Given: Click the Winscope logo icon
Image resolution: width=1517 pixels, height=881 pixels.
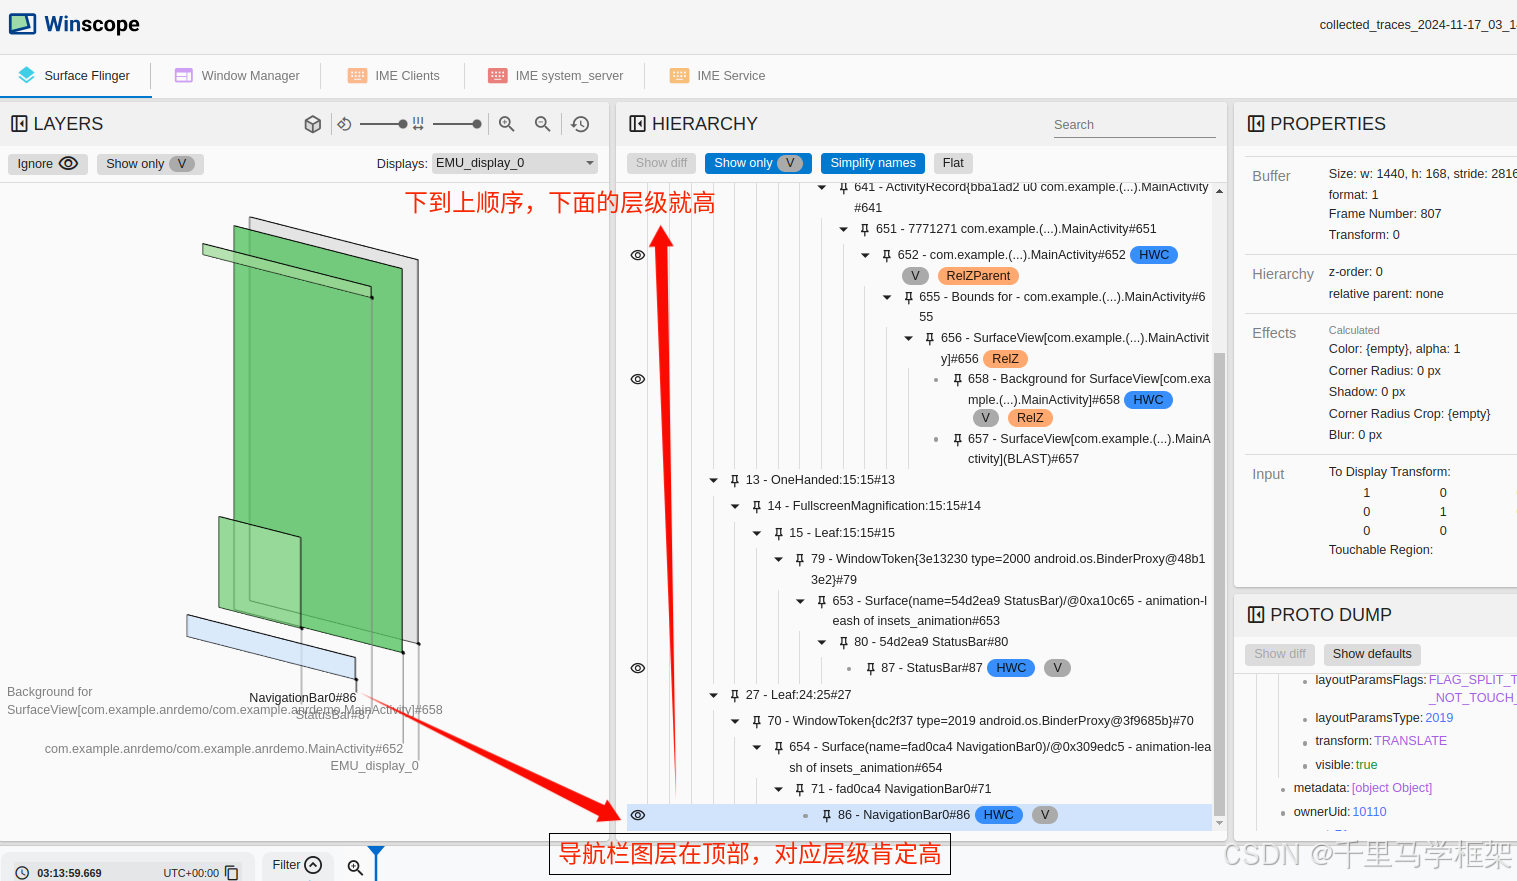Looking at the screenshot, I should point(22,24).
